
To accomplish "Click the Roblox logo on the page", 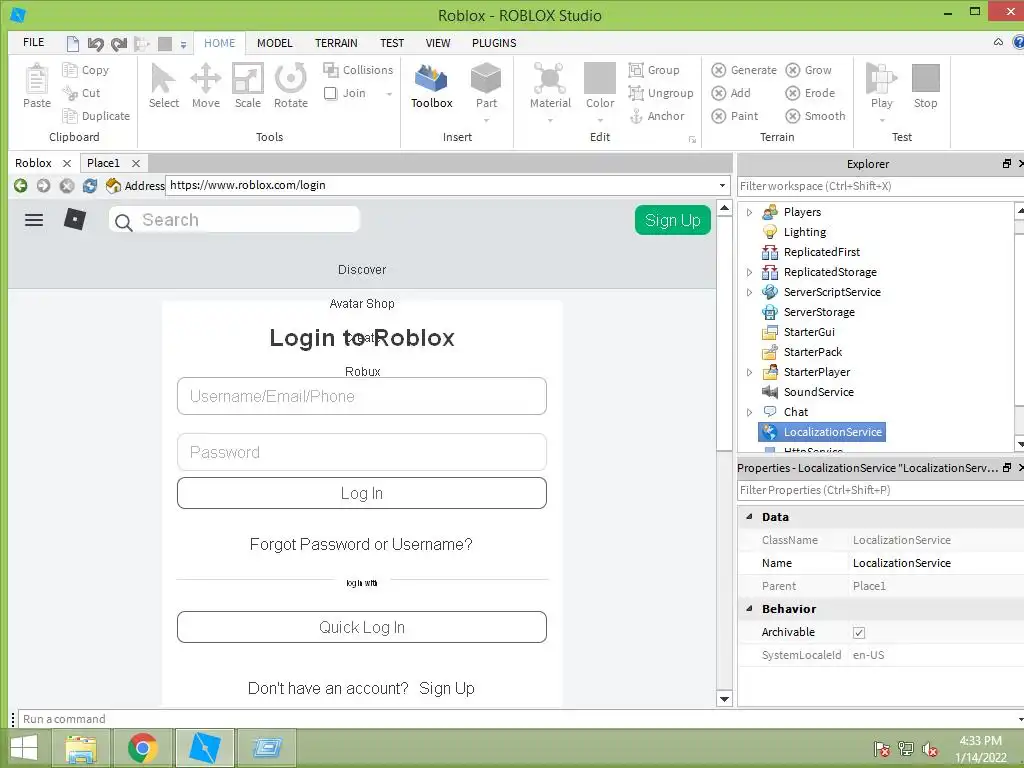I will click(74, 219).
